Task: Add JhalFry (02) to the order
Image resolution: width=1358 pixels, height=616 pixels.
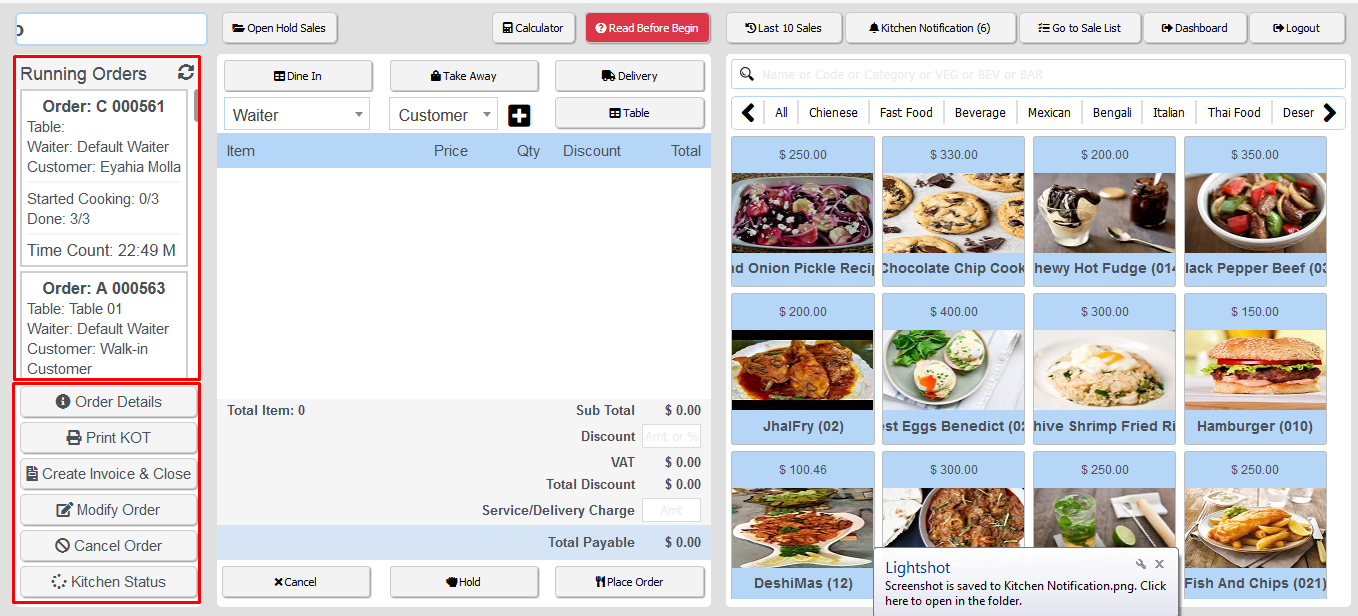Action: click(802, 369)
